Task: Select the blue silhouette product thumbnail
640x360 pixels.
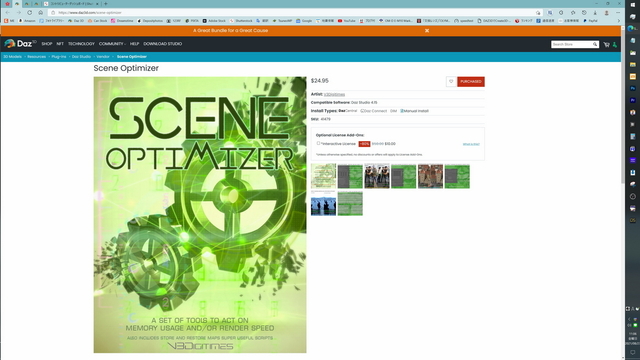Action: point(323,203)
